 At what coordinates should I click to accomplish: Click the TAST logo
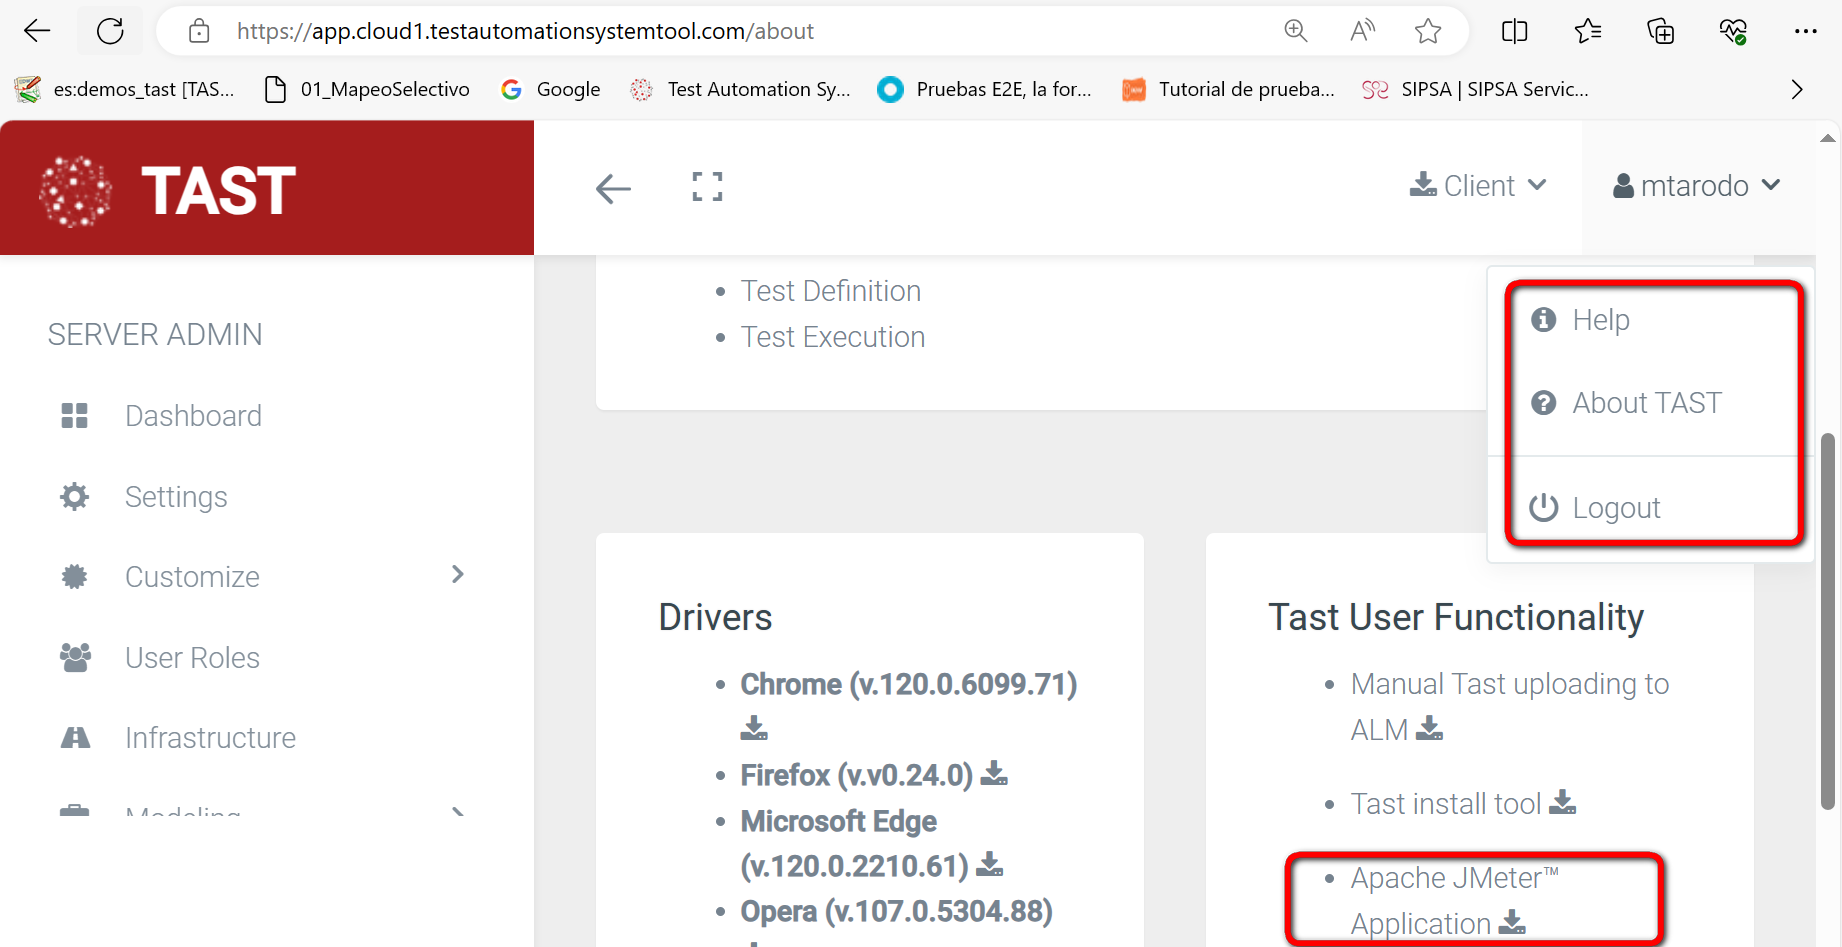(x=168, y=190)
